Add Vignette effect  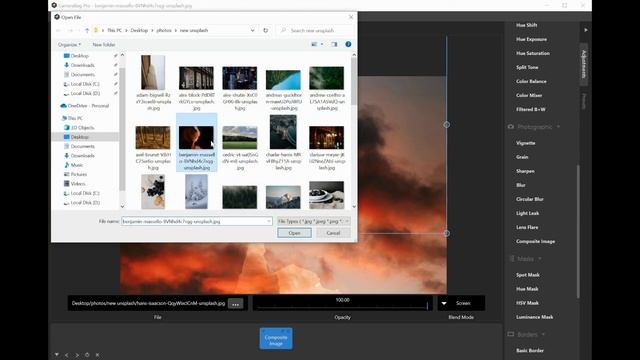(525, 143)
